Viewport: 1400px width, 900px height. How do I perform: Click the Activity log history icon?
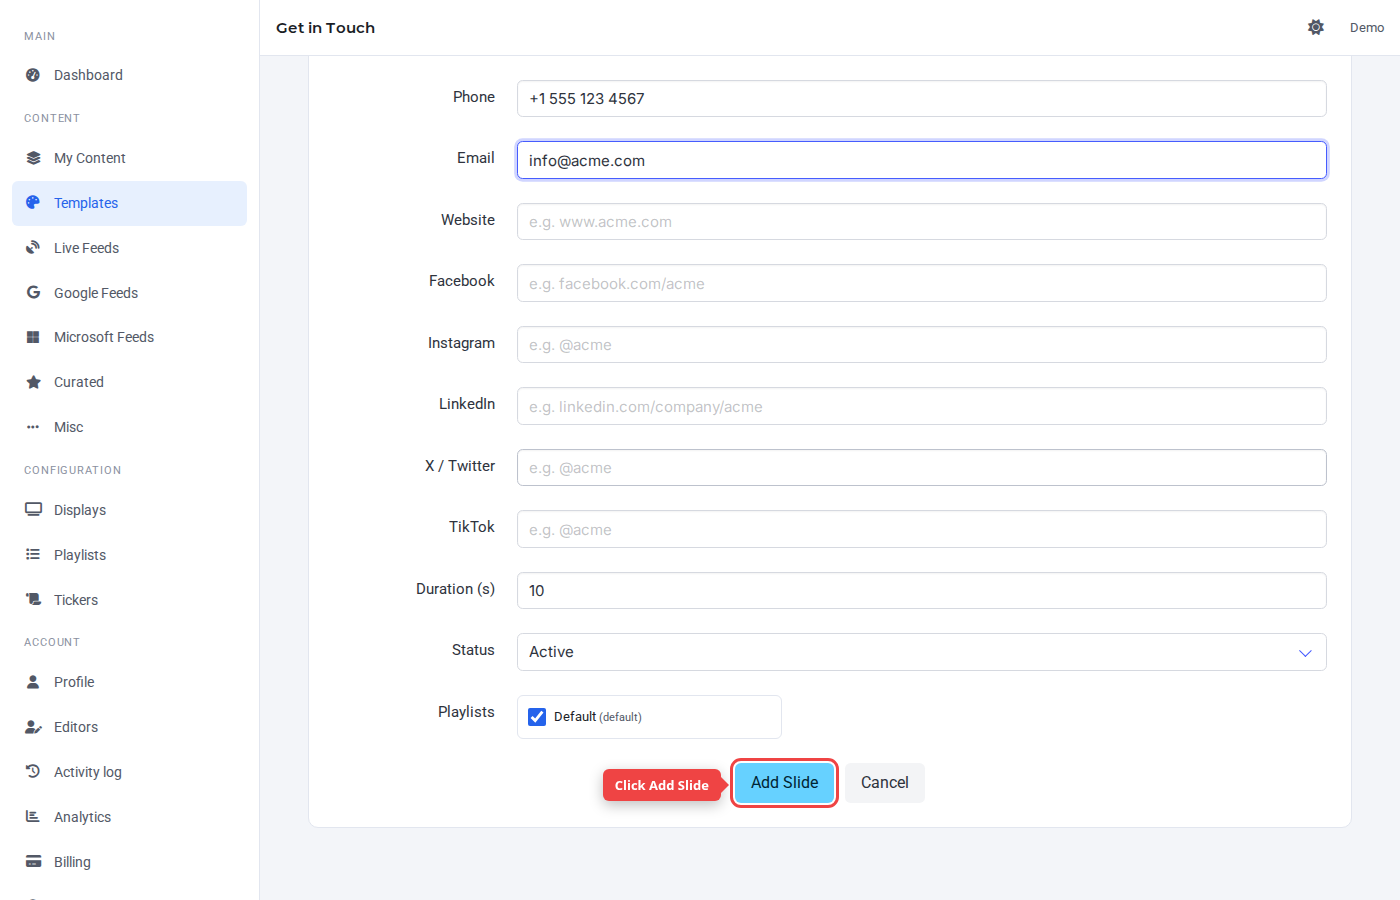(33, 772)
